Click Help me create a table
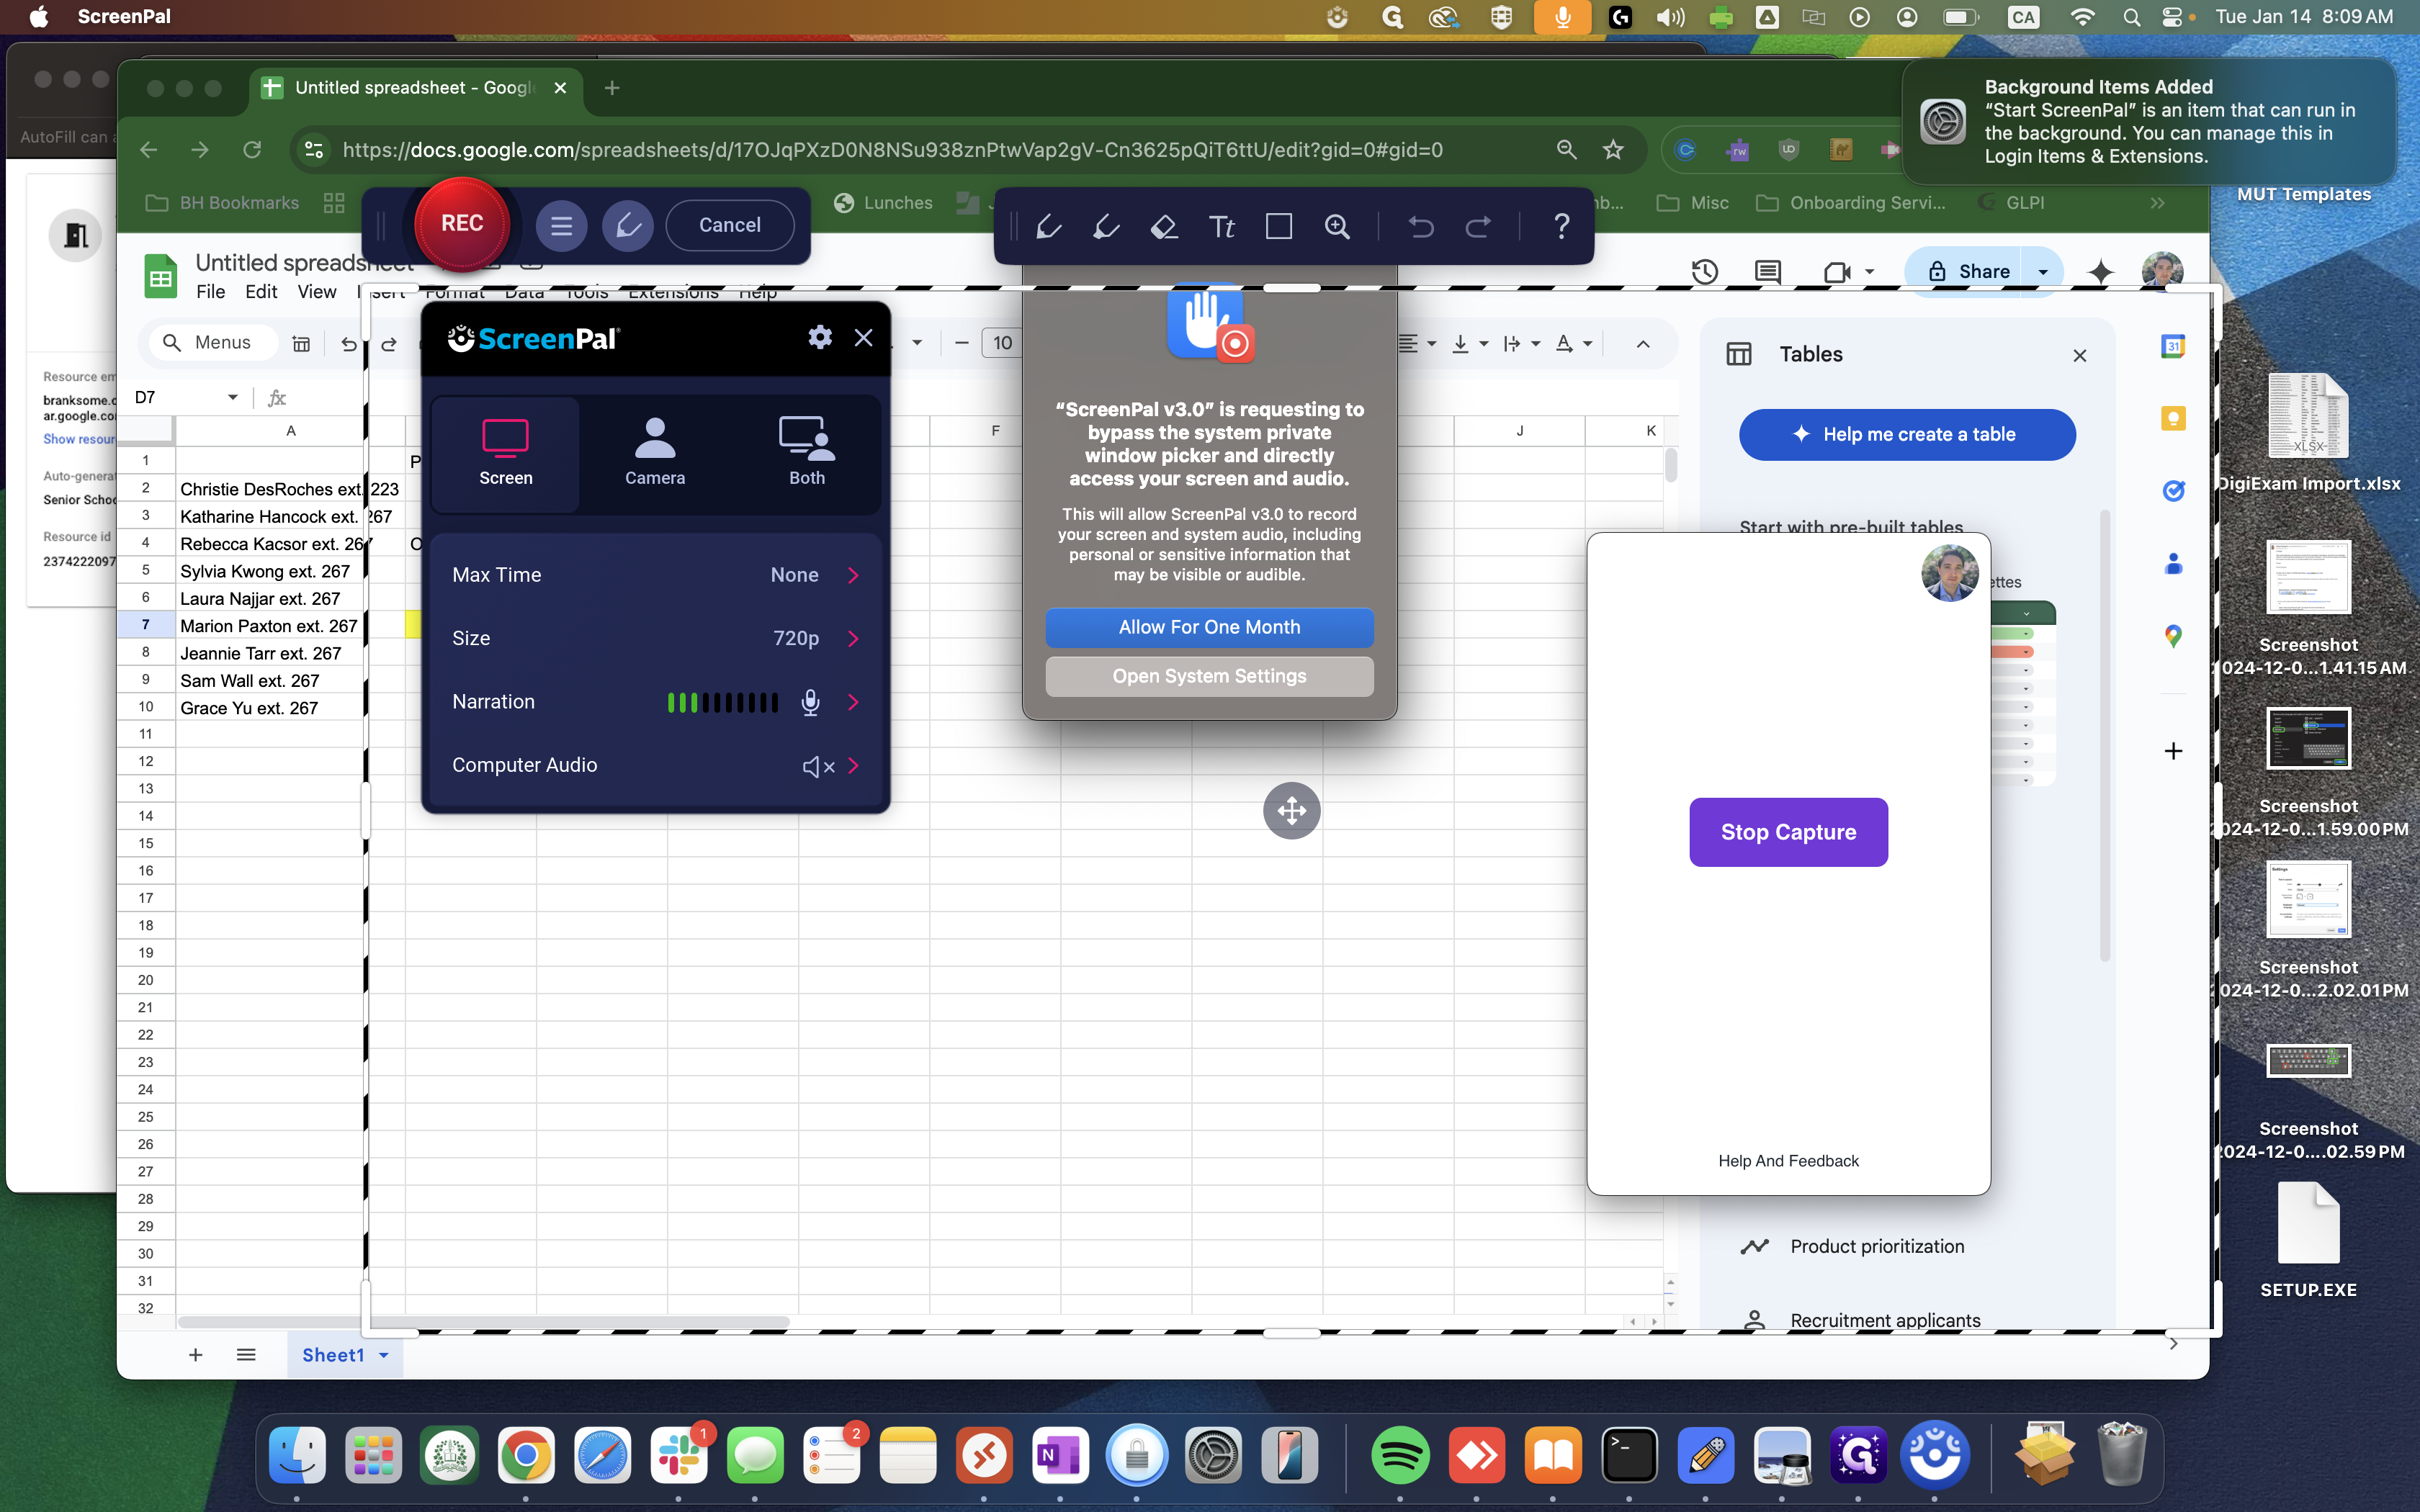The height and width of the screenshot is (1512, 2420). (1907, 434)
